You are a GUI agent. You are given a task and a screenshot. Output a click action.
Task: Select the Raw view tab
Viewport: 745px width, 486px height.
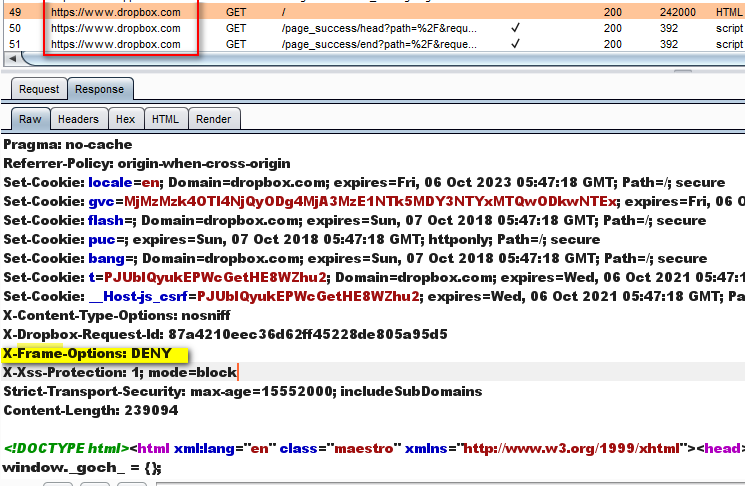pos(30,119)
